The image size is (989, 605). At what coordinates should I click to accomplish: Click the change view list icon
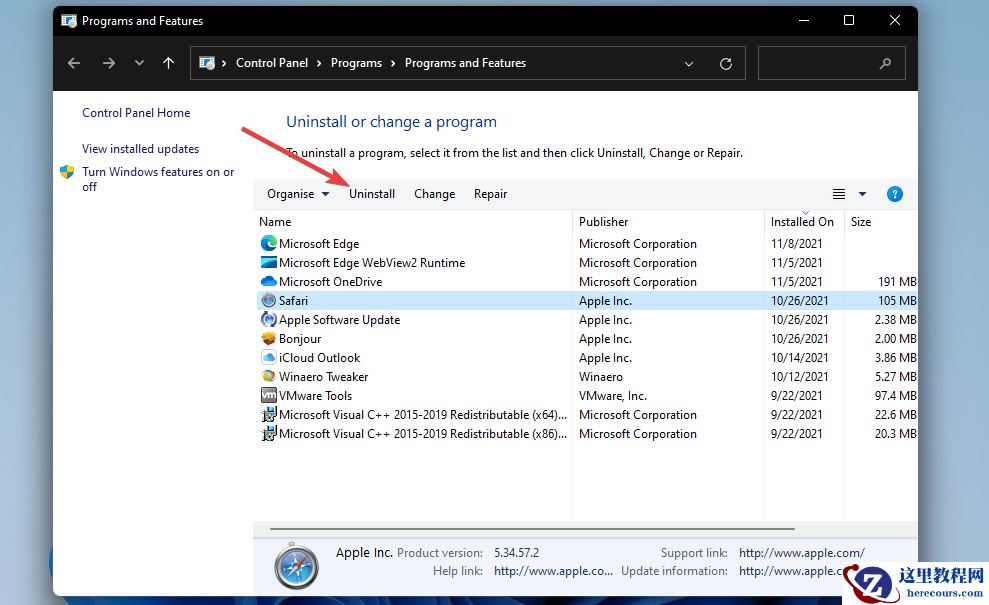click(839, 193)
